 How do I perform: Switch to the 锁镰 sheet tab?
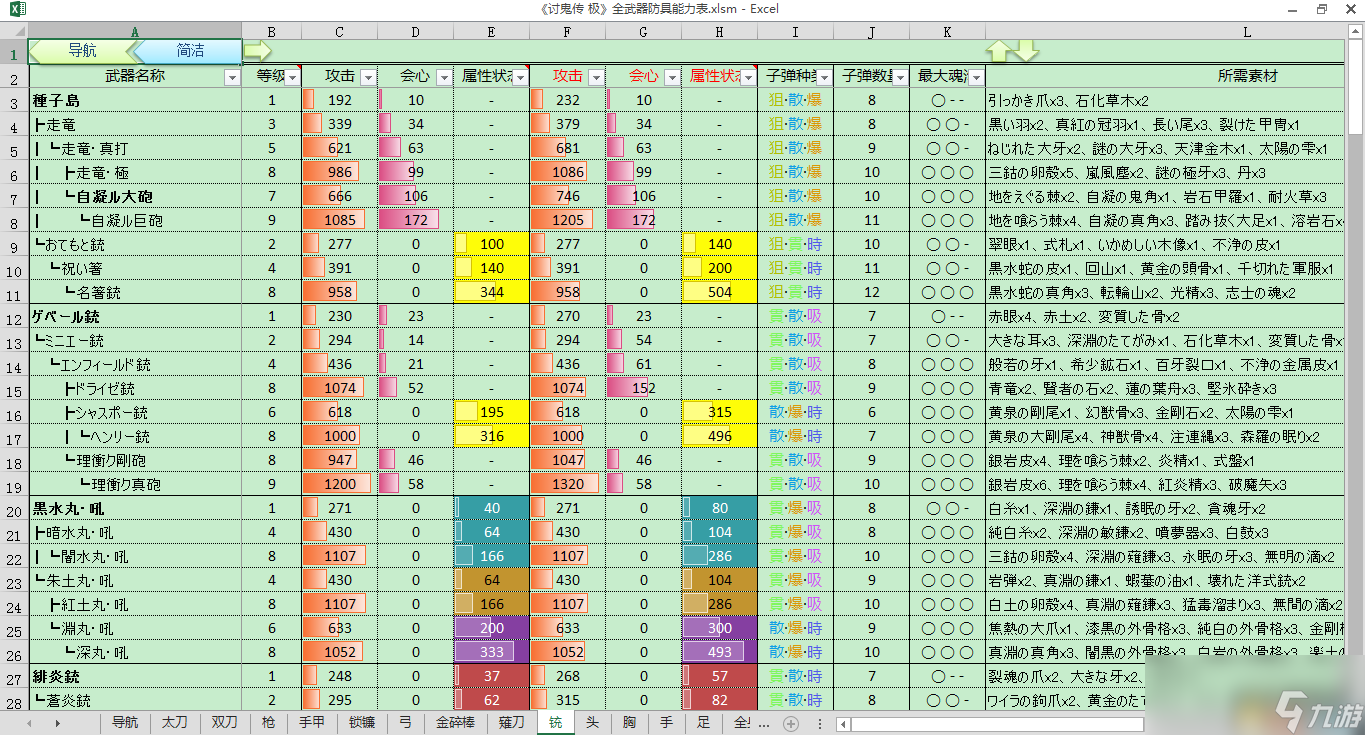point(361,723)
